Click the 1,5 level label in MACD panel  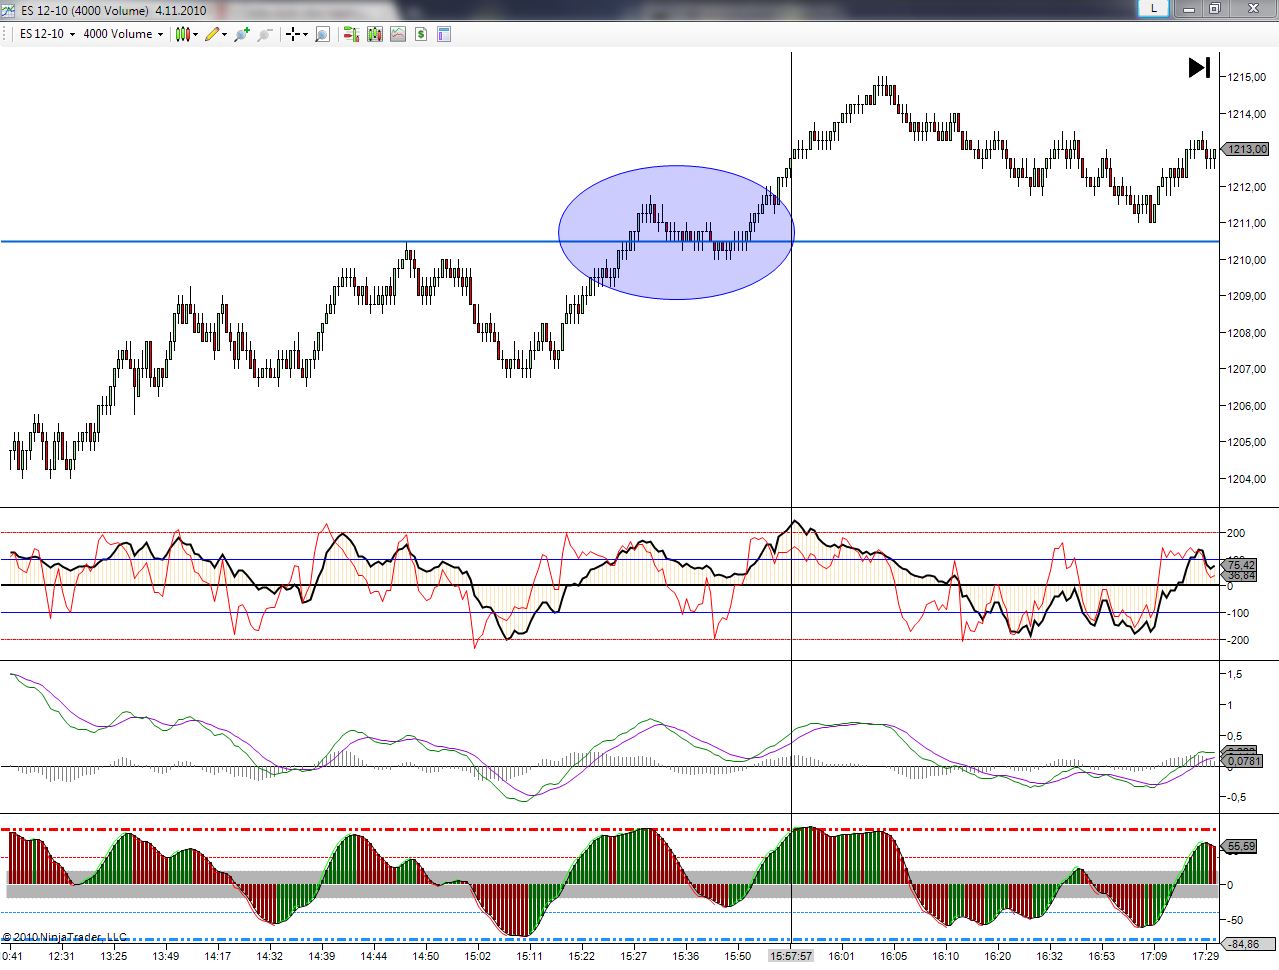(1235, 674)
